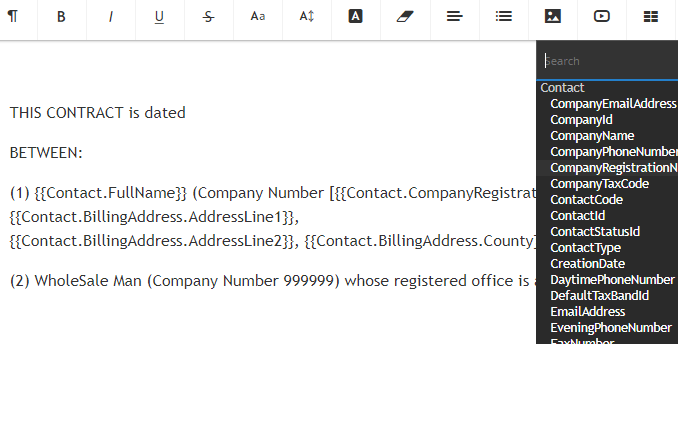Open the paragraph format tool
Viewport: 678px width, 422px height.
point(13,16)
